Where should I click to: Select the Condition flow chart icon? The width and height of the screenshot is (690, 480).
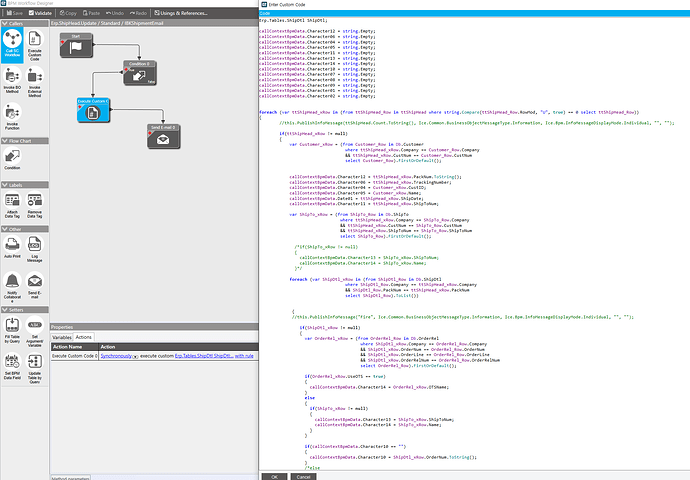tap(12, 159)
